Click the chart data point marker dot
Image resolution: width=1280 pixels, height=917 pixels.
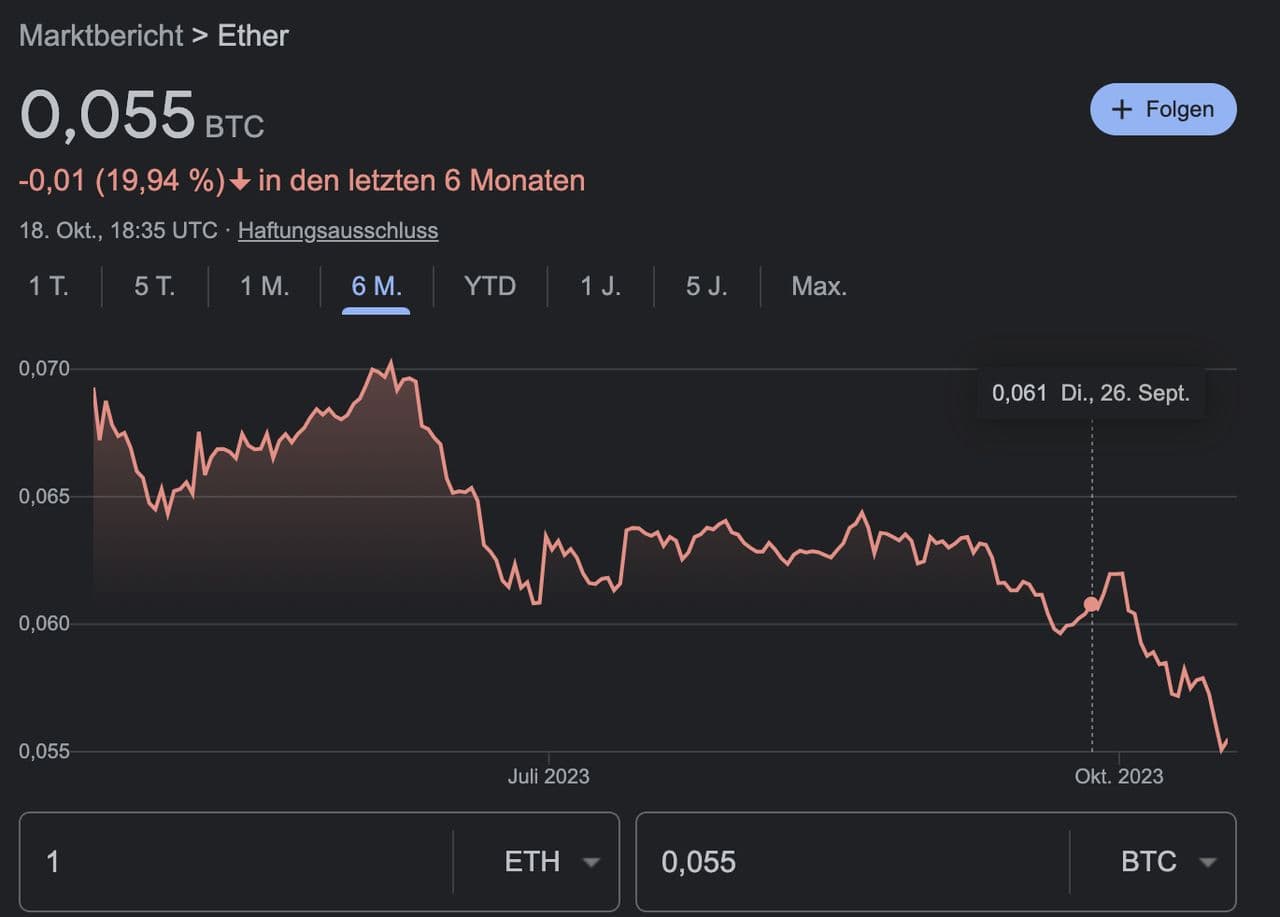click(1091, 604)
